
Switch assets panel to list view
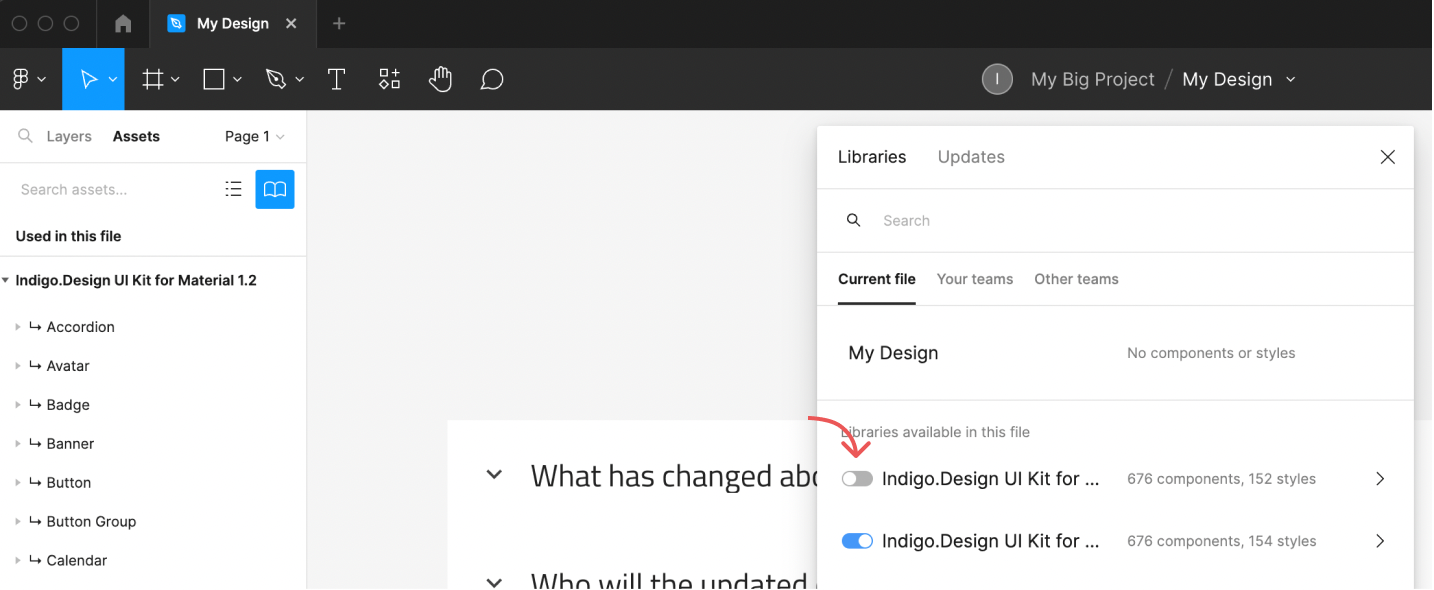(233, 188)
